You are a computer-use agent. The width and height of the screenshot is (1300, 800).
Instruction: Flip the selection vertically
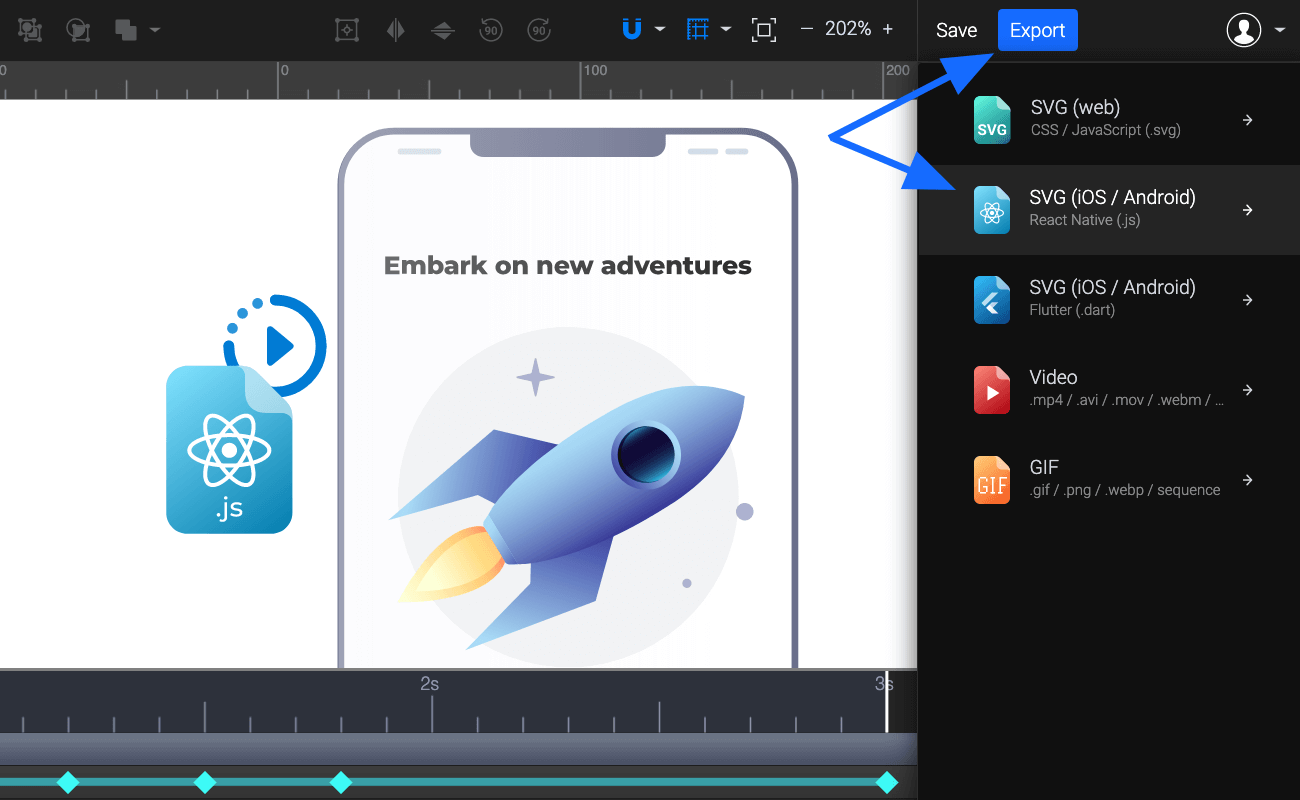tap(442, 30)
